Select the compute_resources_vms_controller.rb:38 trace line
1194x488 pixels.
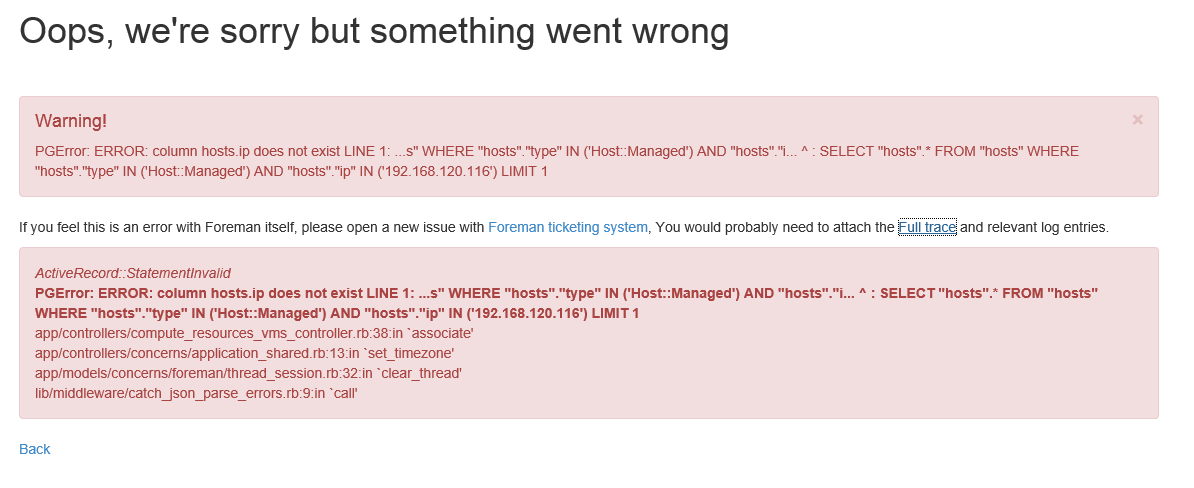[x=254, y=333]
